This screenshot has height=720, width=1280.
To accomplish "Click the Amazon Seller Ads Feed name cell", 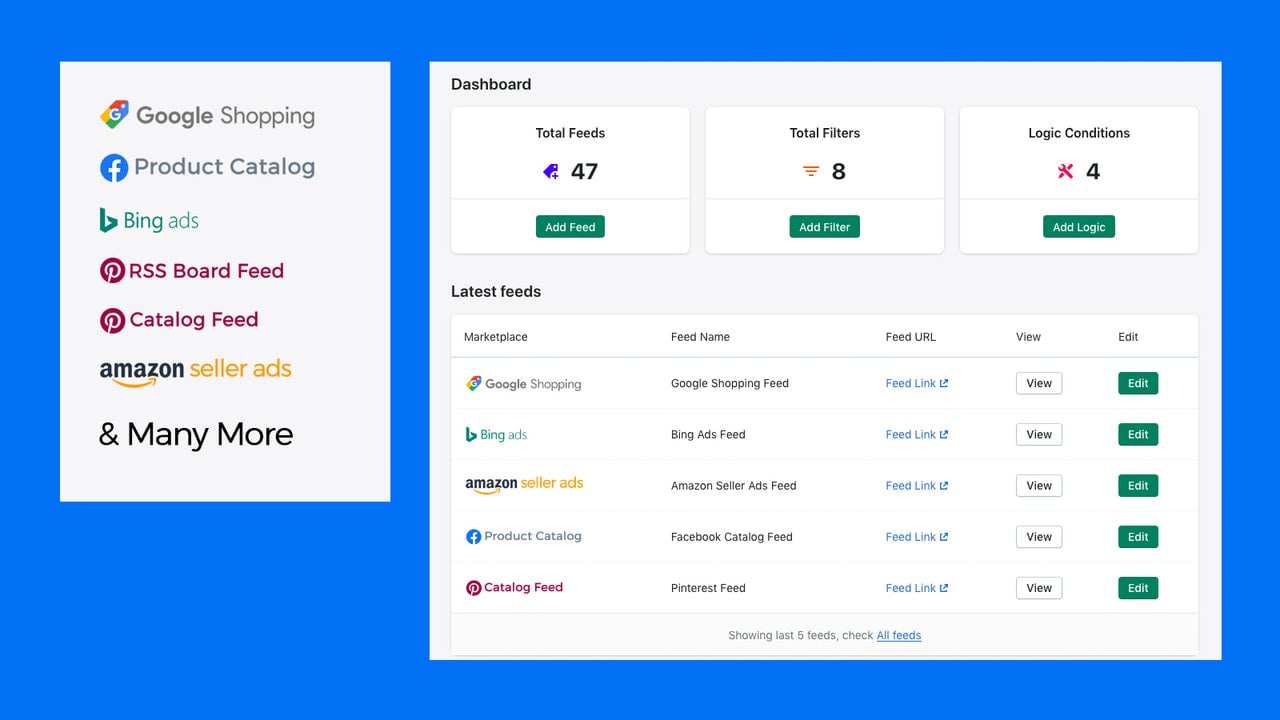I will pos(734,485).
